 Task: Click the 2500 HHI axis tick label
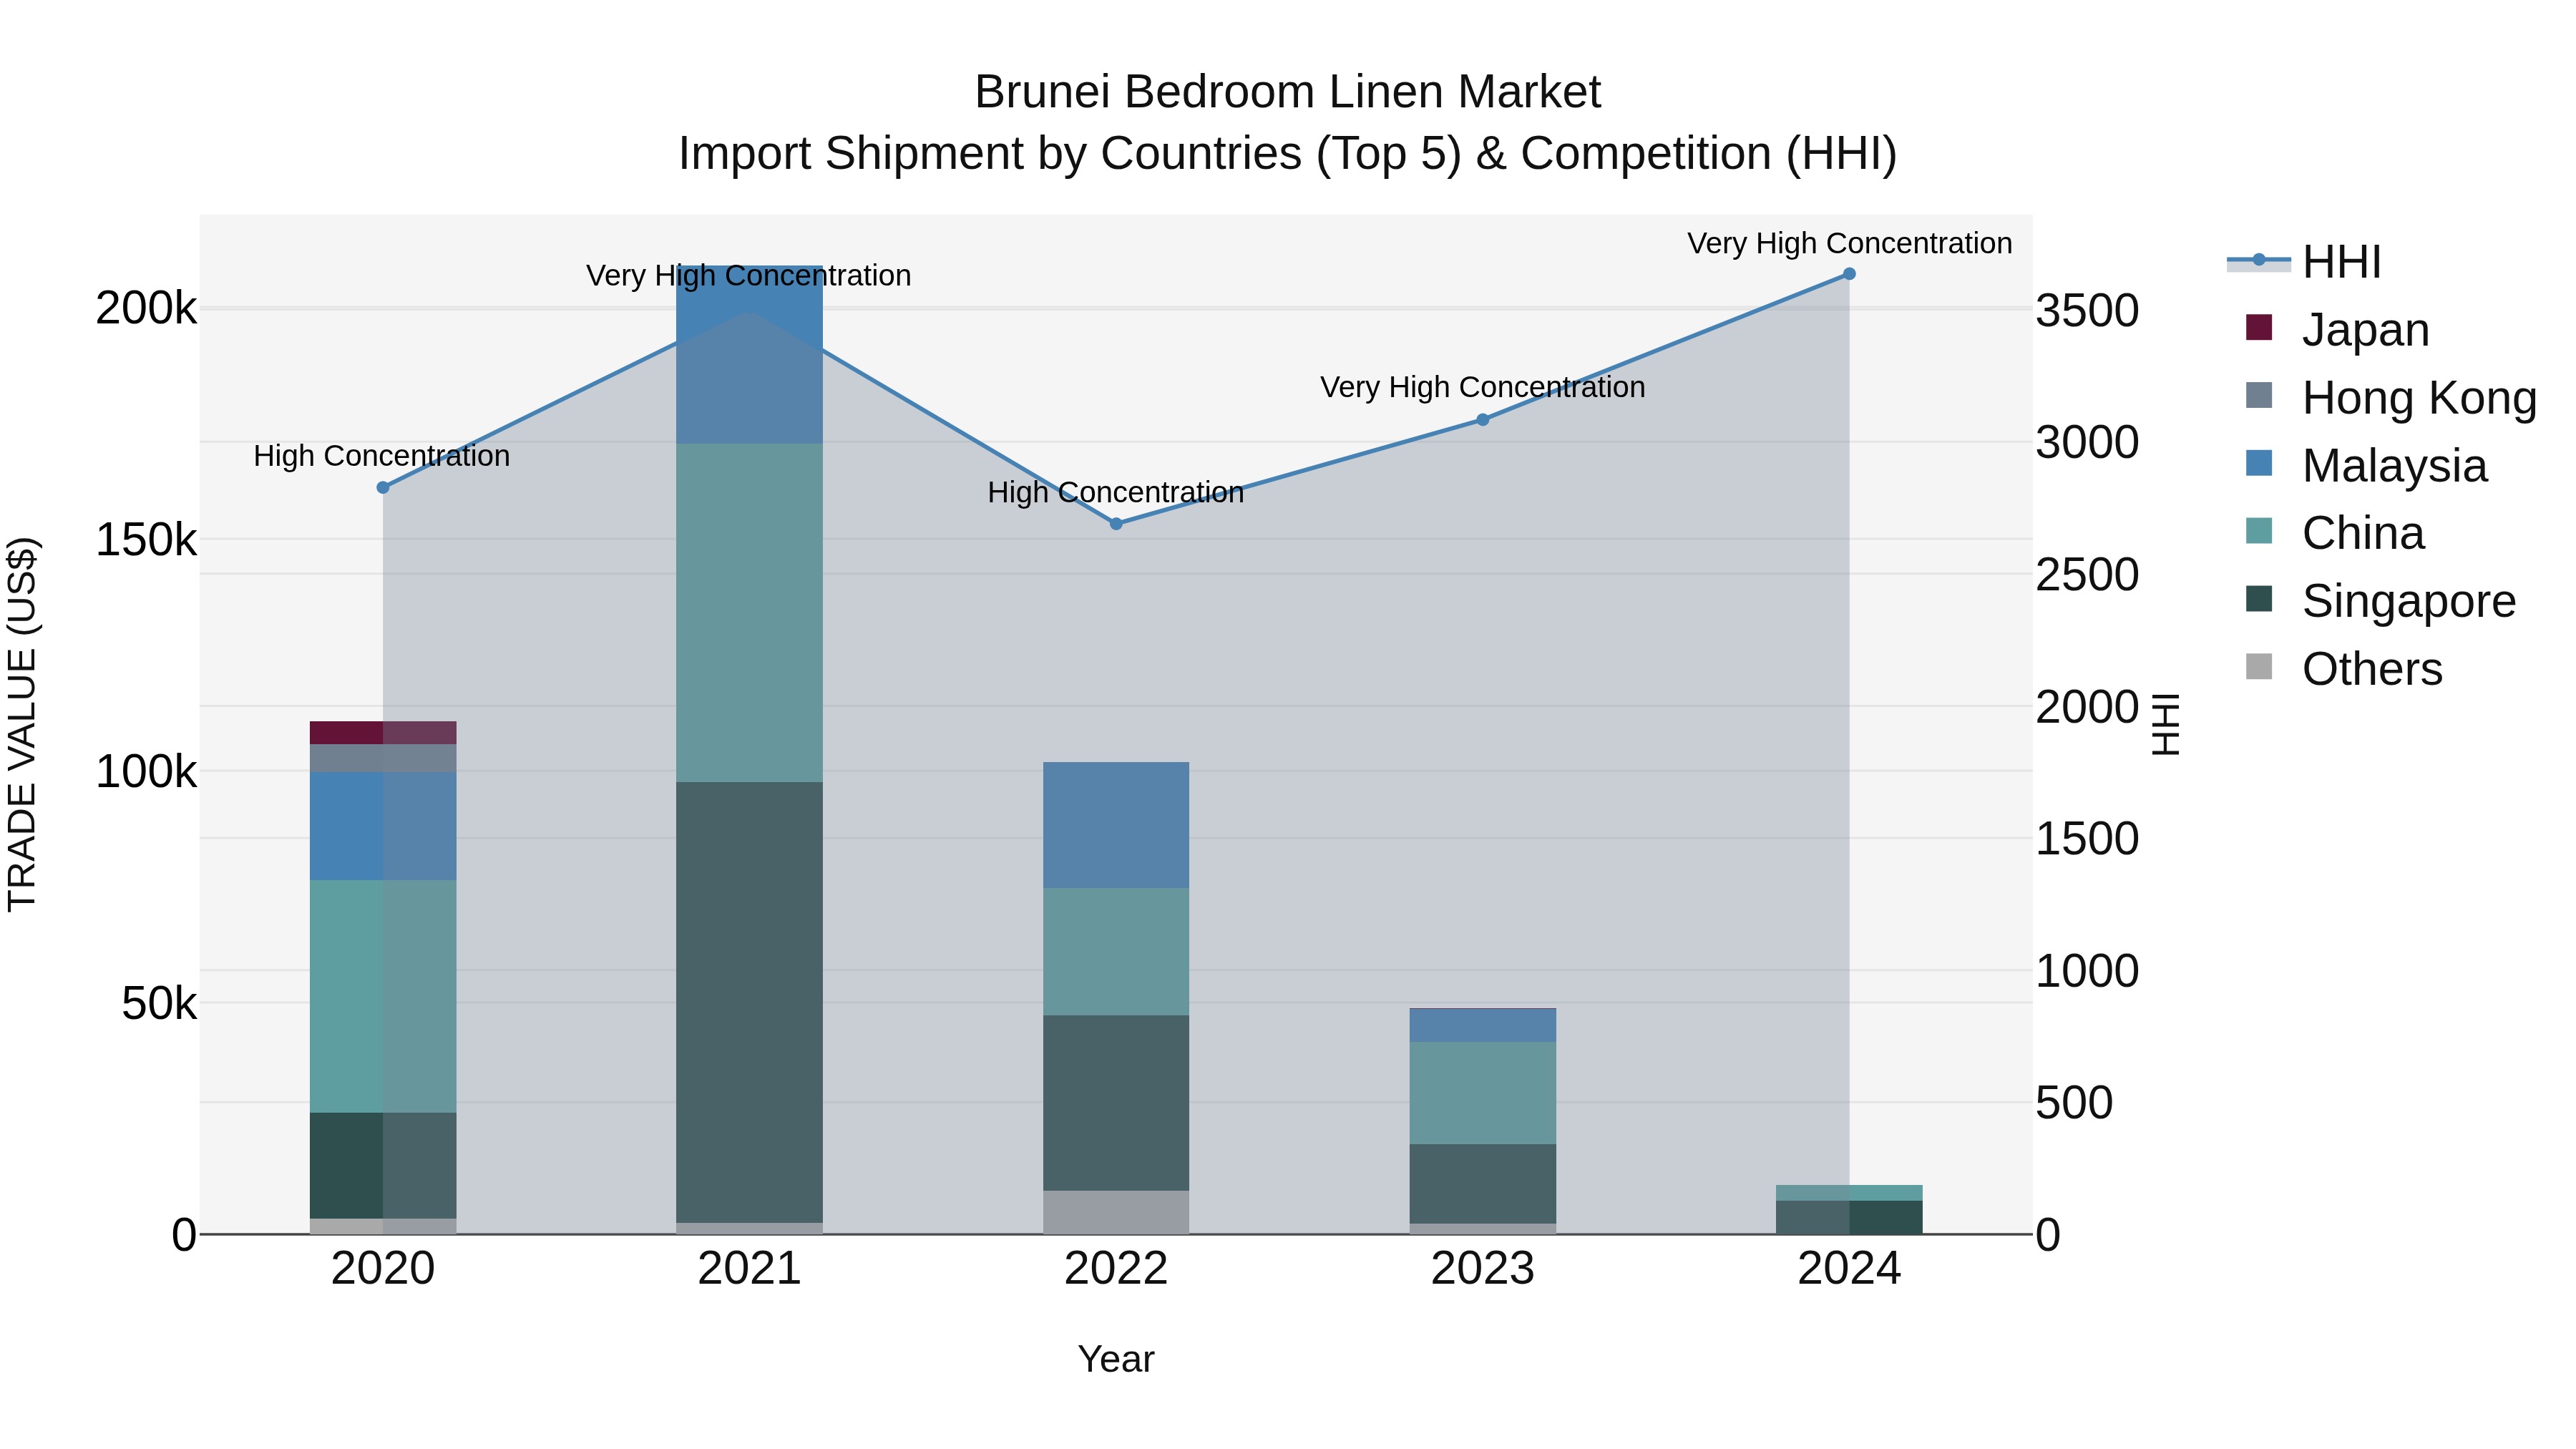click(x=2088, y=574)
